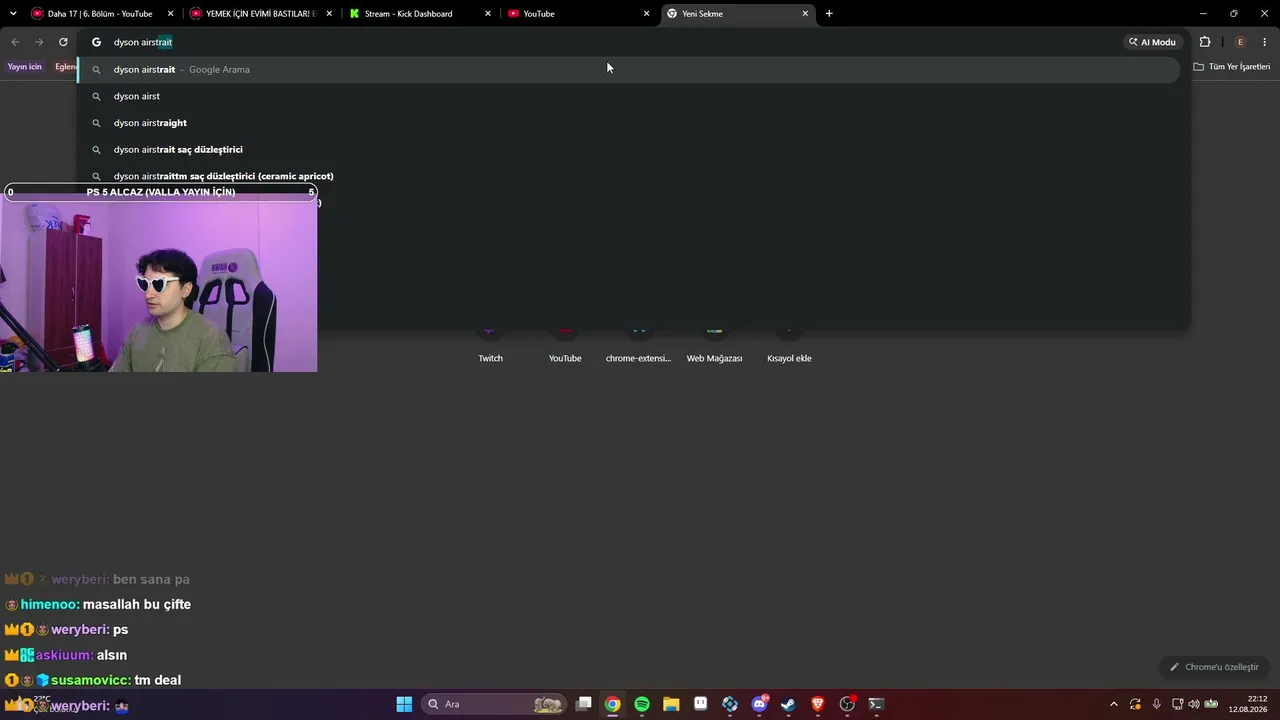Select the Yeni Sekme tab
Screen dimensions: 1280x720
pos(737,14)
